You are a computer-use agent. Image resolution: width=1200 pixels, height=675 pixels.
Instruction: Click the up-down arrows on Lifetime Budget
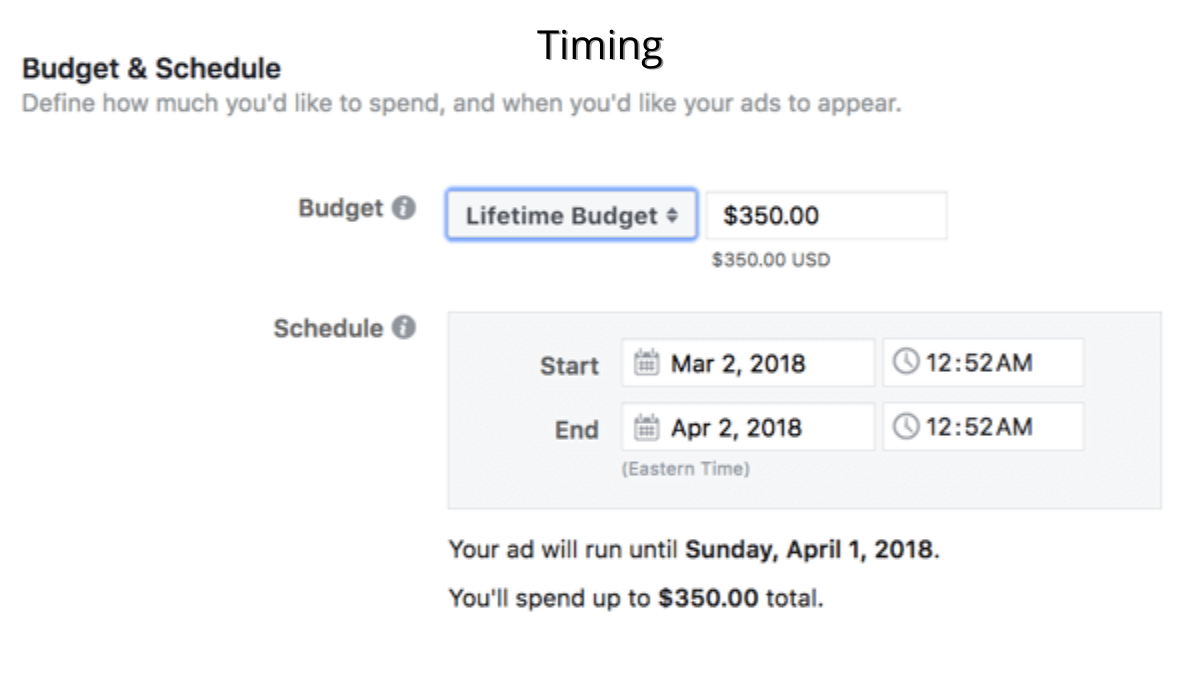coord(673,216)
